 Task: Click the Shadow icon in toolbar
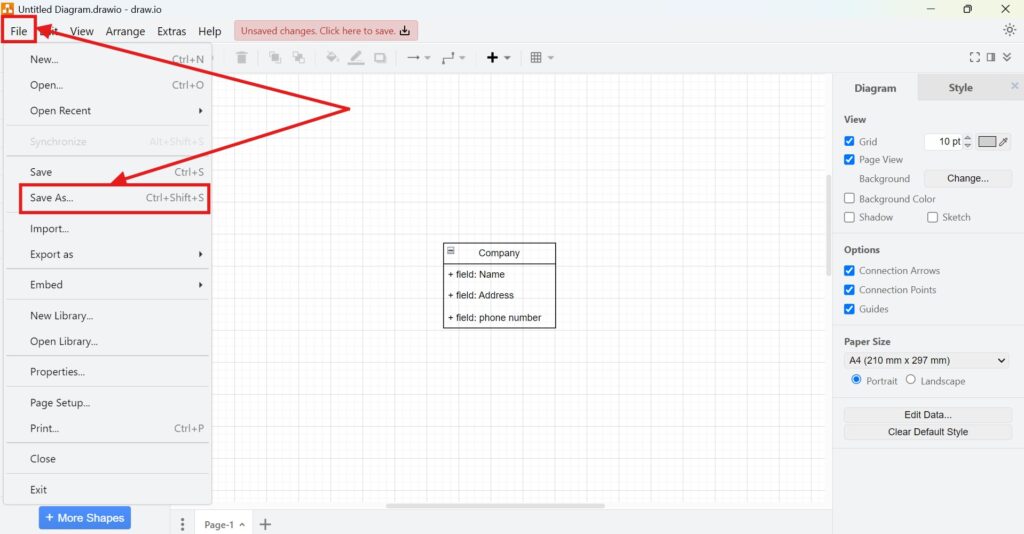tap(380, 58)
